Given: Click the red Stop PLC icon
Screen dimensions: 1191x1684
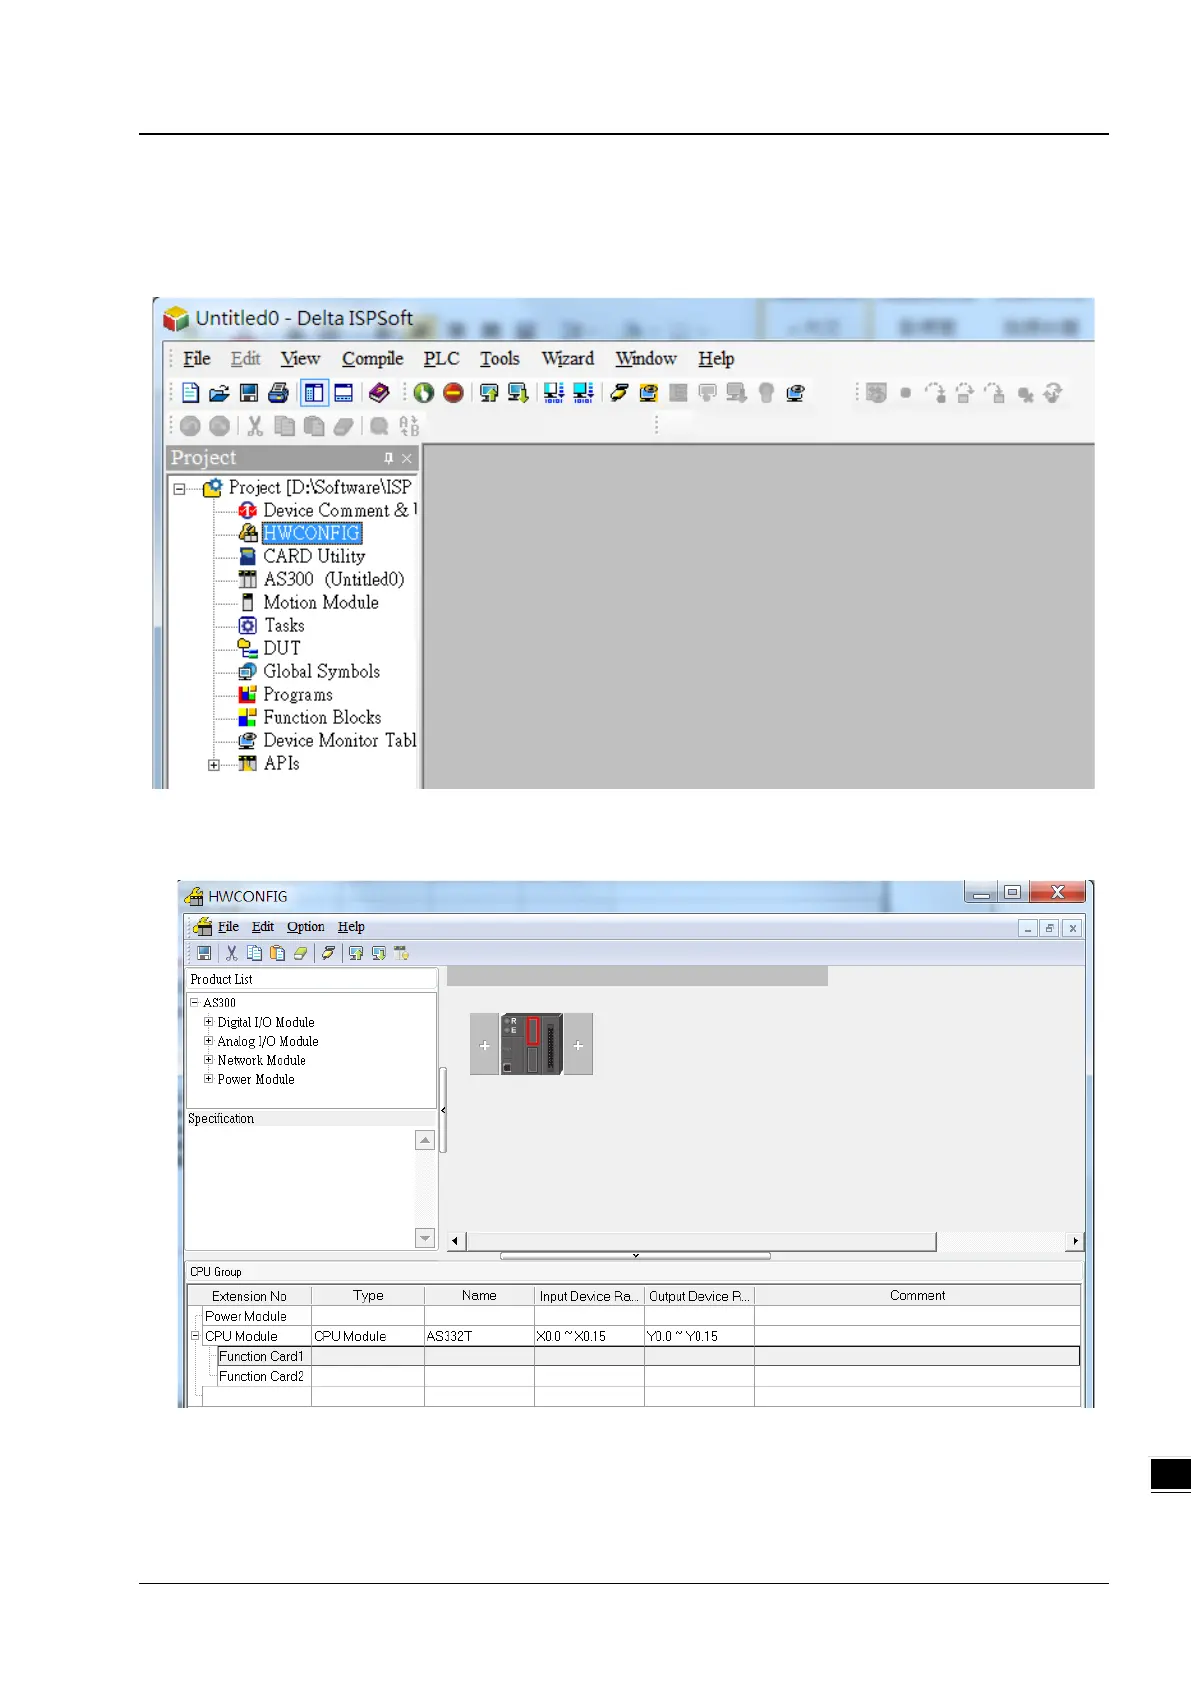Looking at the screenshot, I should point(453,393).
